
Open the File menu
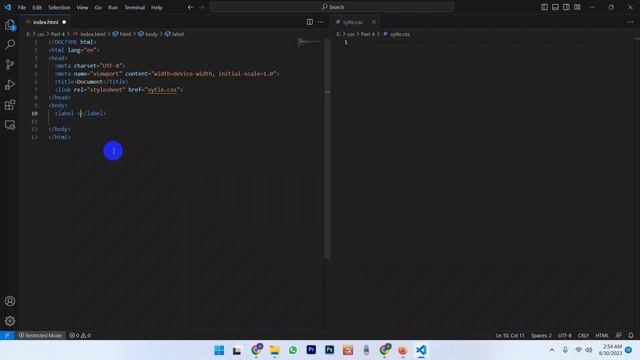[x=22, y=7]
